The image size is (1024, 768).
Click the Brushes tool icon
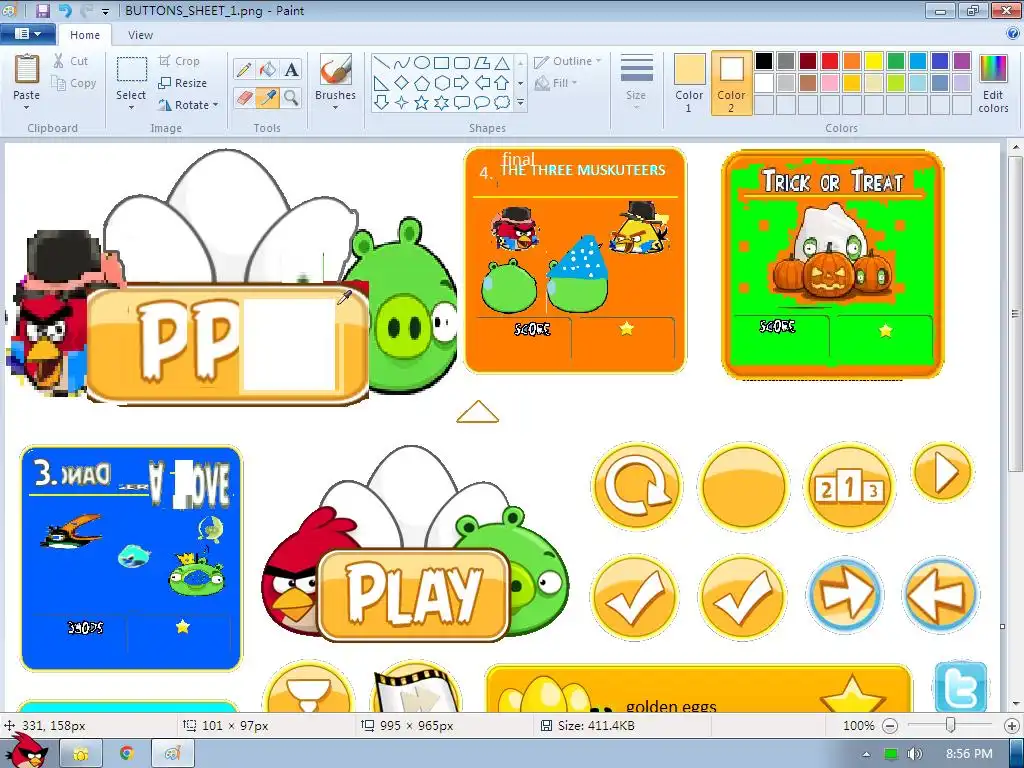tap(336, 70)
